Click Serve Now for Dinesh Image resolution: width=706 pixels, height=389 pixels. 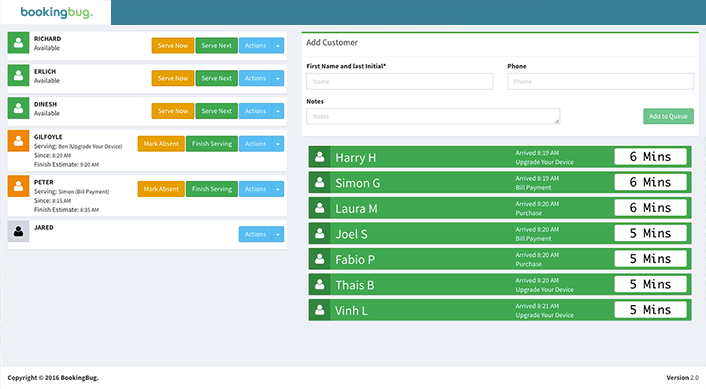(173, 111)
